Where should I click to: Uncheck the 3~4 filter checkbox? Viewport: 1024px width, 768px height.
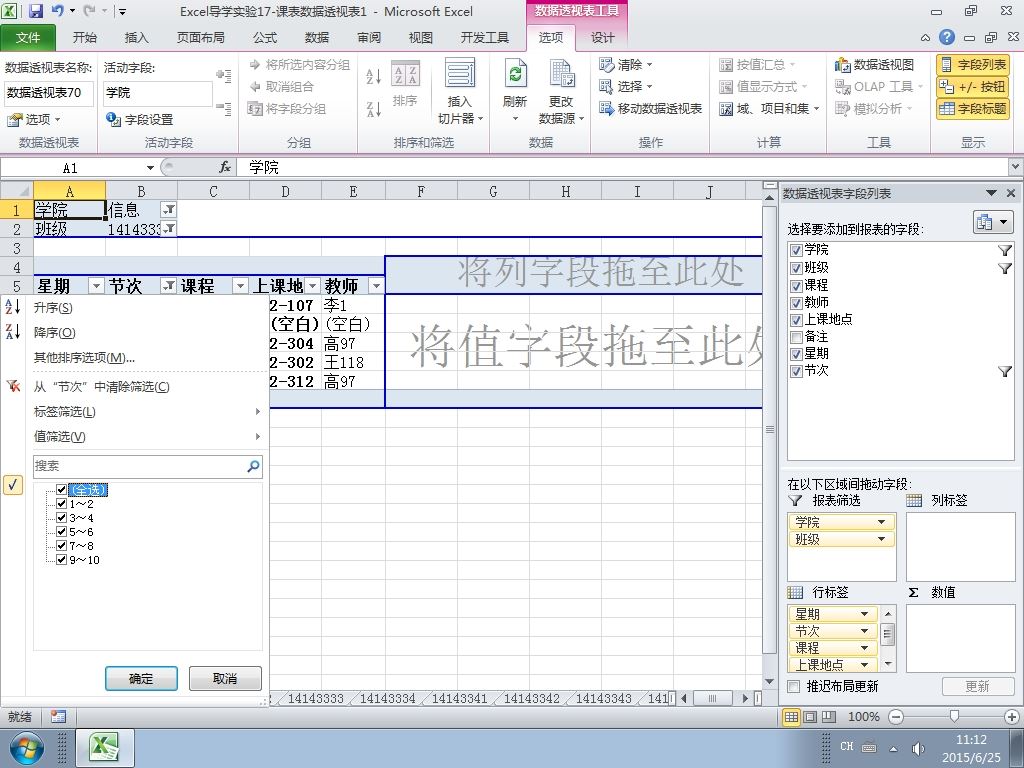[61, 517]
